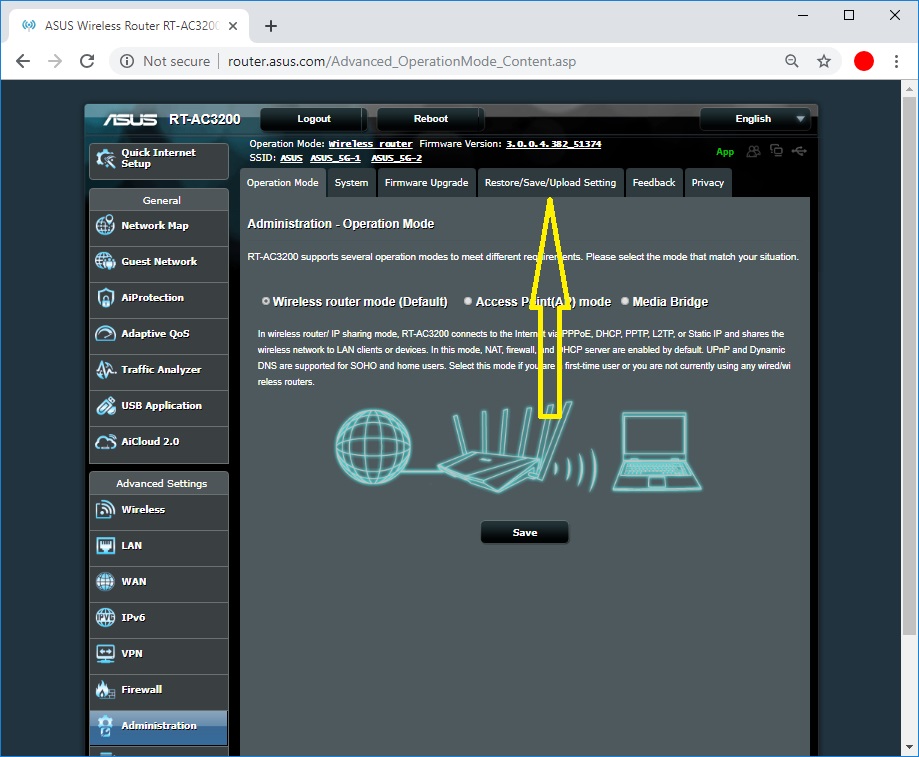Select Media Bridge mode
The width and height of the screenshot is (919, 757).
tap(625, 301)
